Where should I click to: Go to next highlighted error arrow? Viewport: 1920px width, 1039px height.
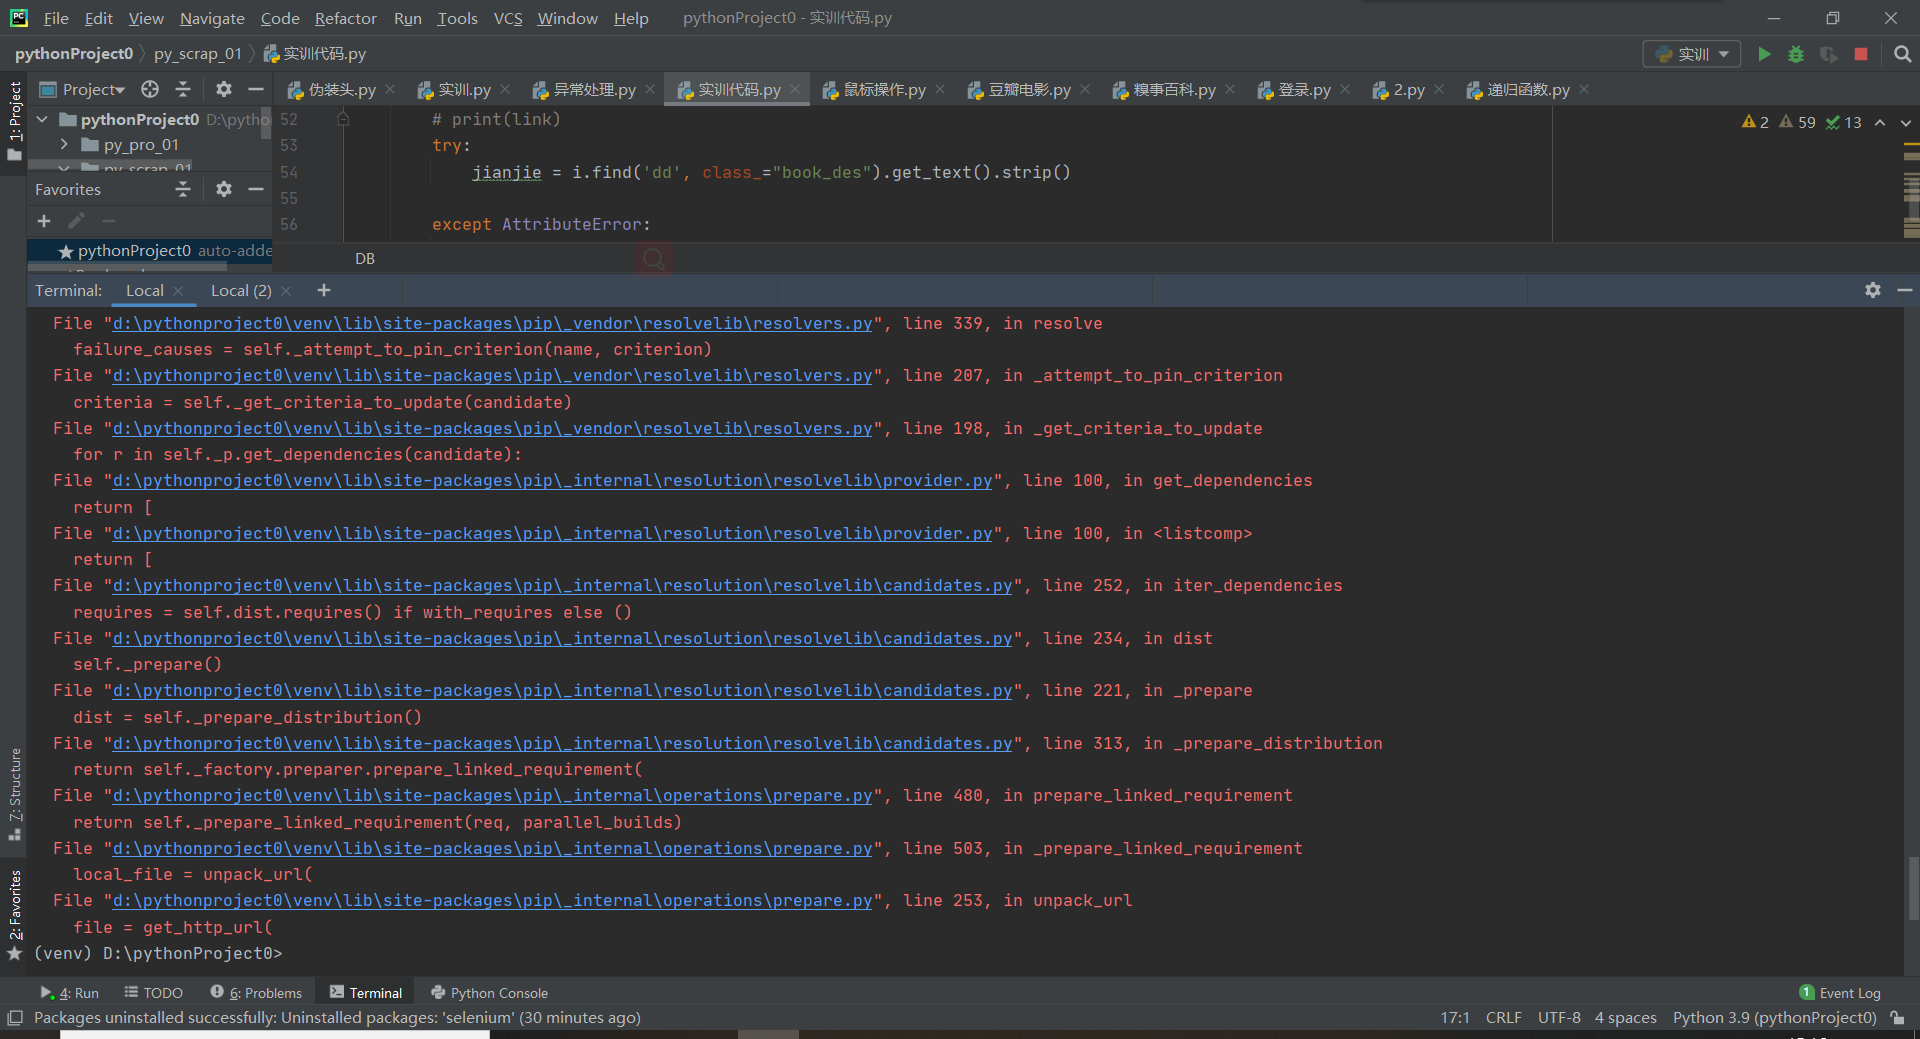tap(1905, 122)
